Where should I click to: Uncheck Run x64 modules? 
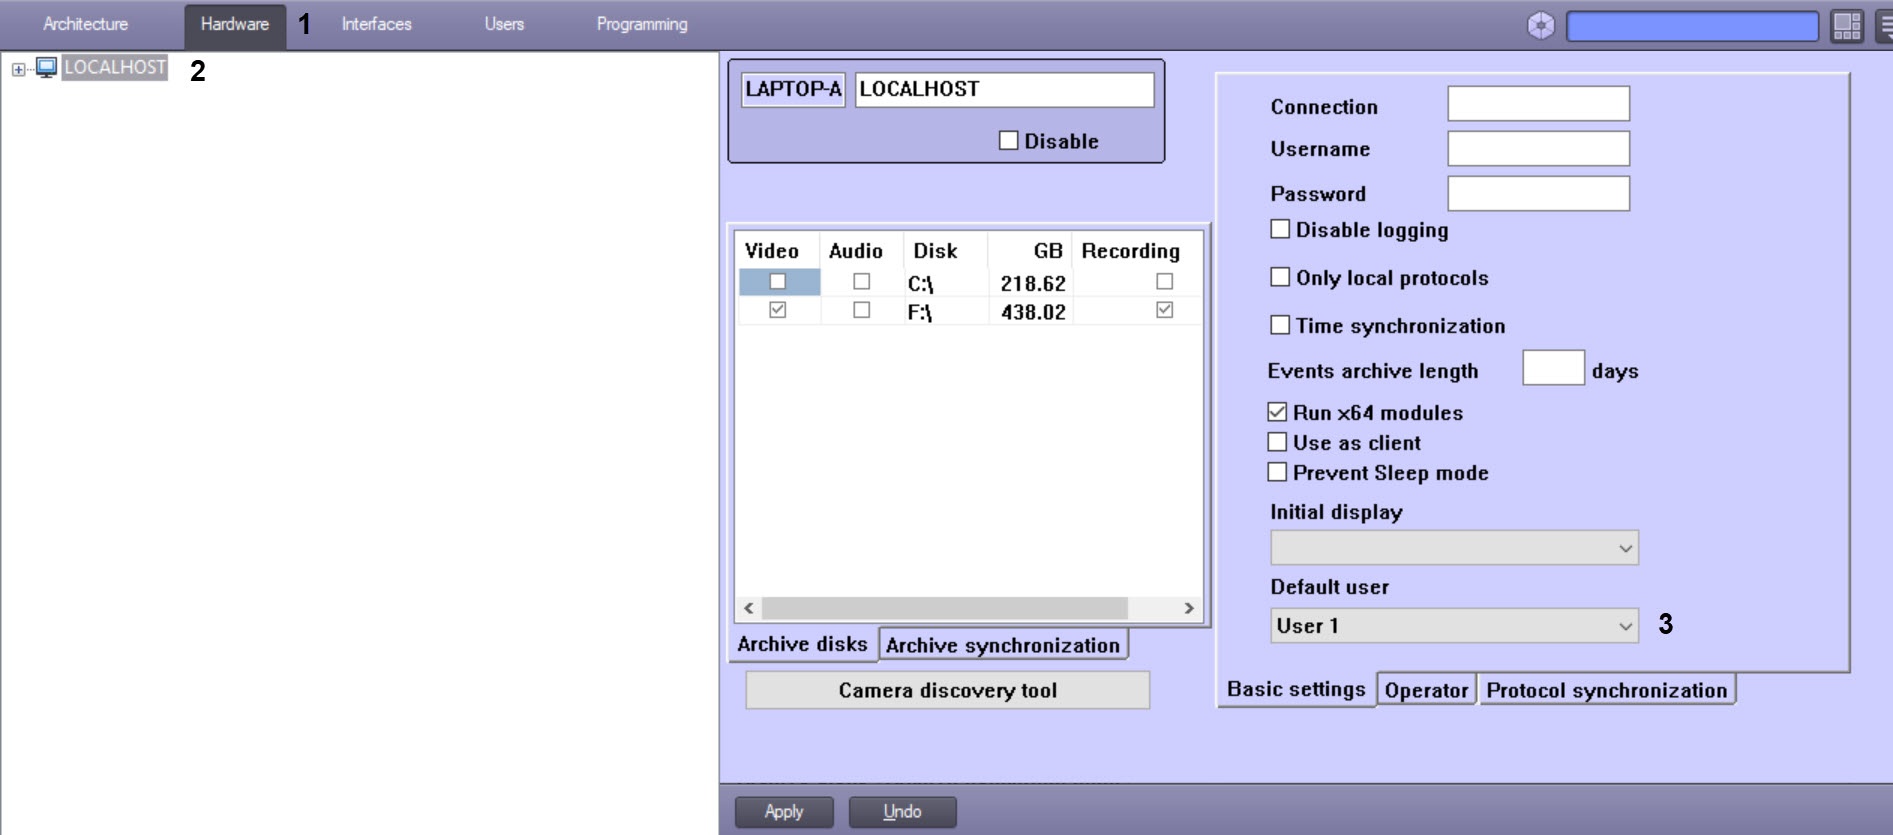click(1277, 412)
